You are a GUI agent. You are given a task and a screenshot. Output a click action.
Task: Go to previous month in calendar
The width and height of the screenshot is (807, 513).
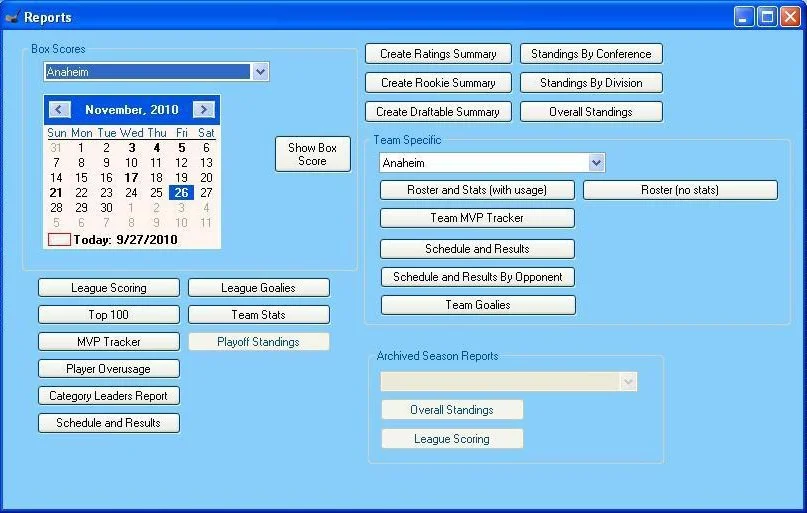click(x=59, y=110)
